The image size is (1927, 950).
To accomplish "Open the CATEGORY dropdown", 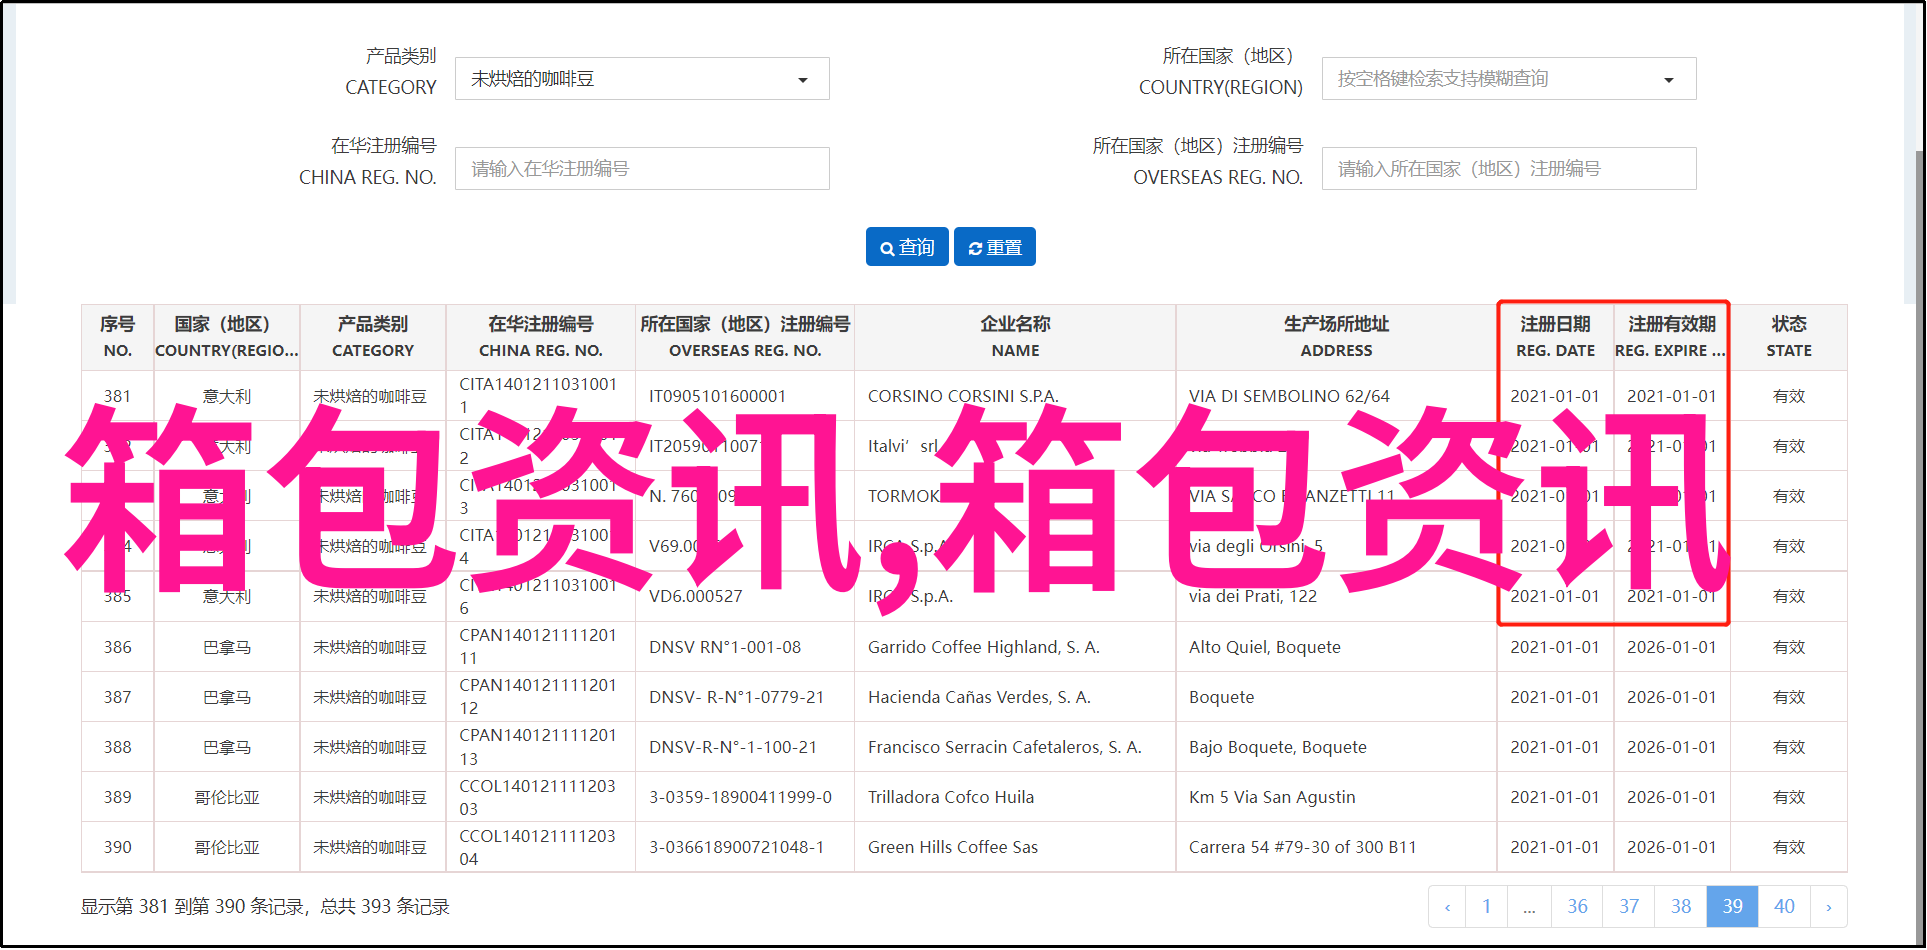I will [642, 79].
